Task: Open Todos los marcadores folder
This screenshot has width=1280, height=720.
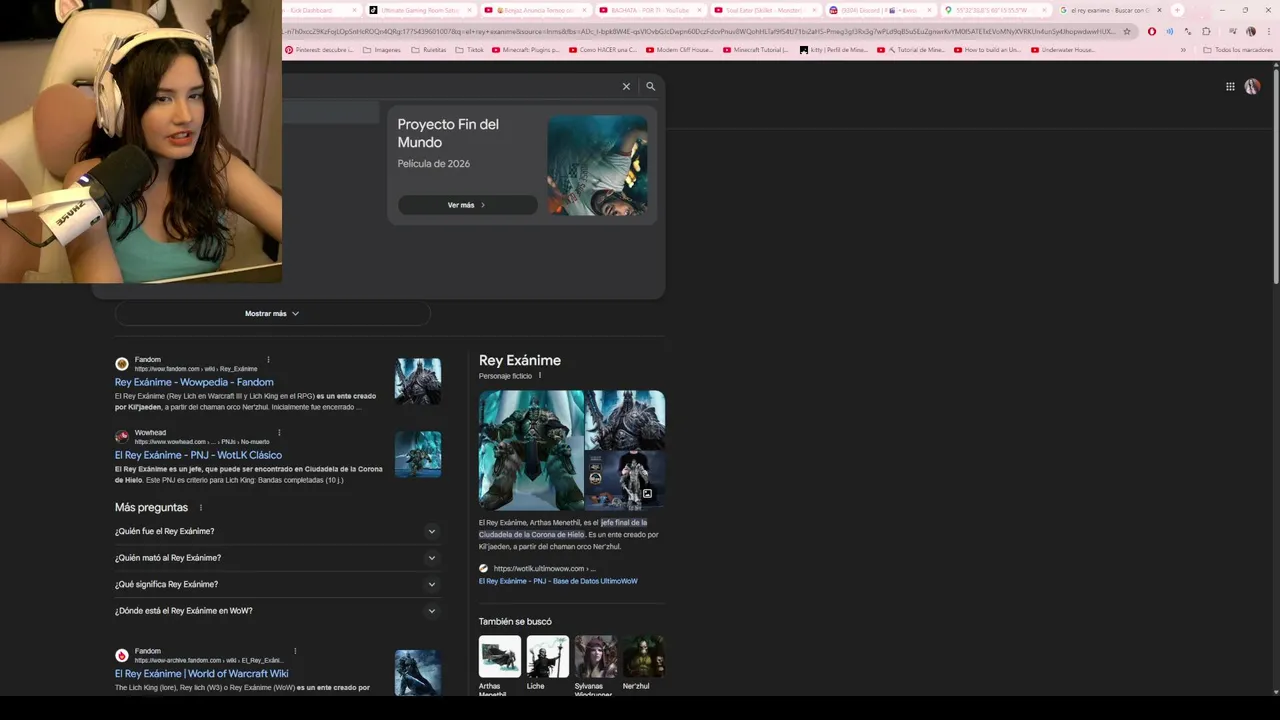Action: [1237, 50]
